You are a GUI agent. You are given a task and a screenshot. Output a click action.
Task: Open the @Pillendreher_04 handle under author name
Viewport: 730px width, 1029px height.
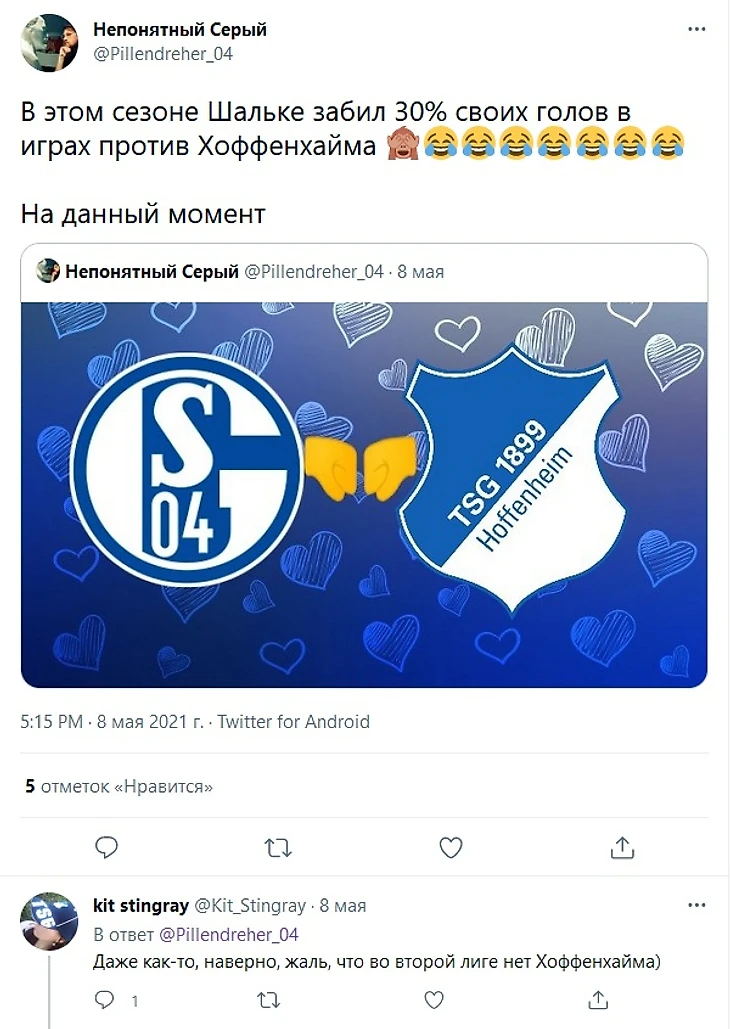163,54
